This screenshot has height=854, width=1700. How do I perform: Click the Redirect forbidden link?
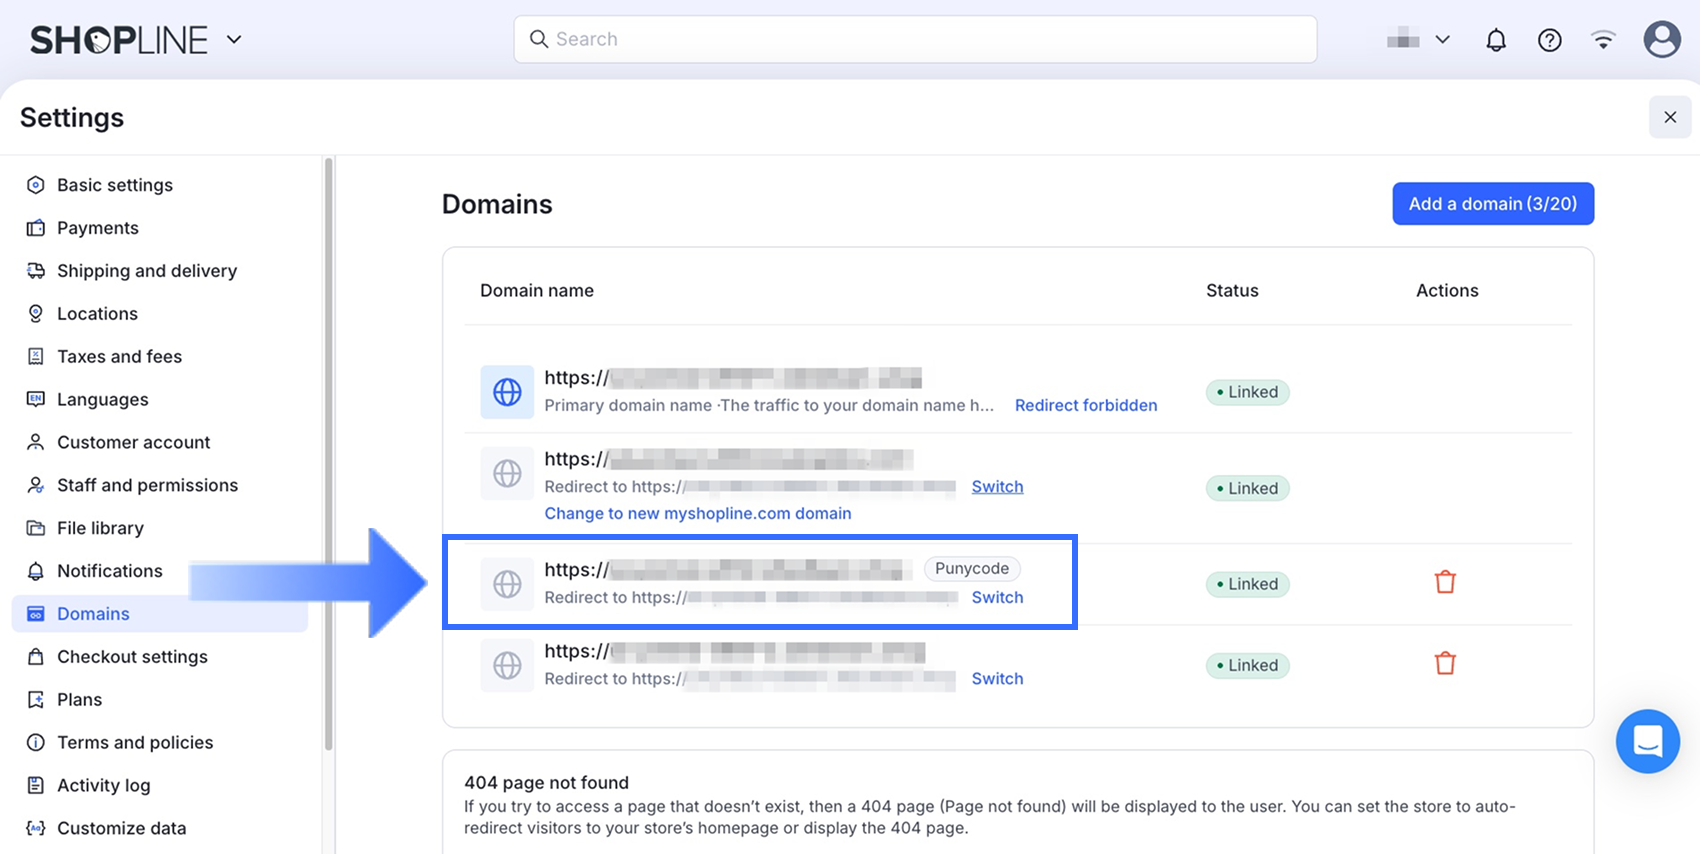[x=1086, y=405]
